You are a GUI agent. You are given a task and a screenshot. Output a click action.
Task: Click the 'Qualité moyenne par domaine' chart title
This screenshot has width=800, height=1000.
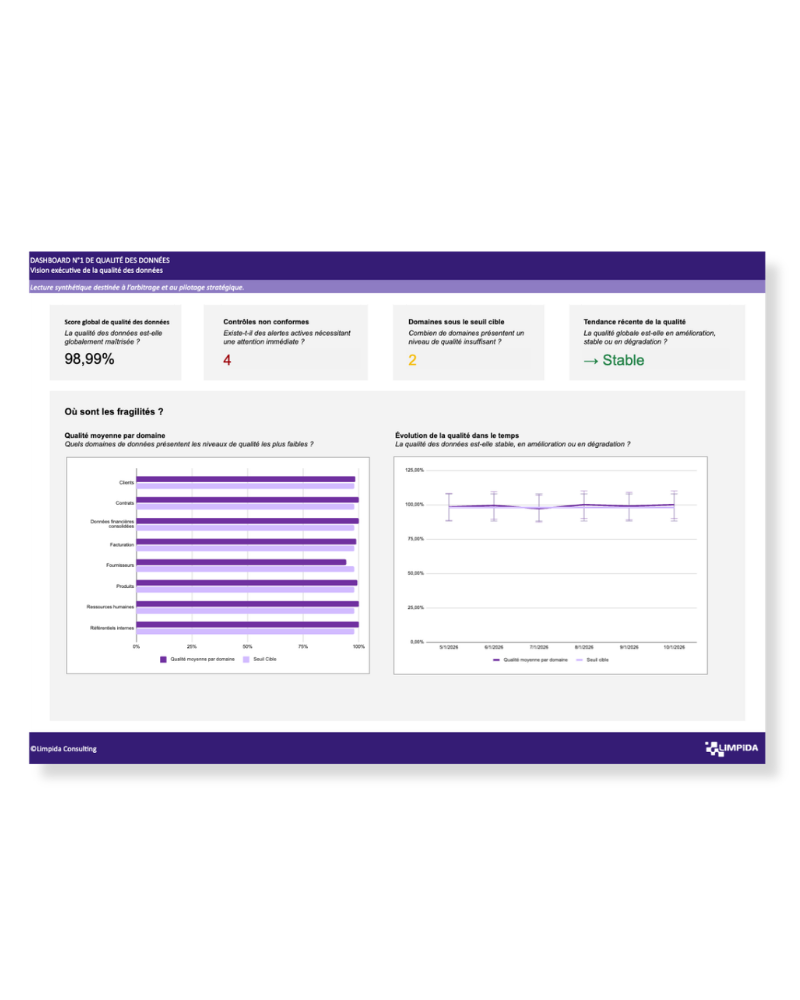pos(115,436)
